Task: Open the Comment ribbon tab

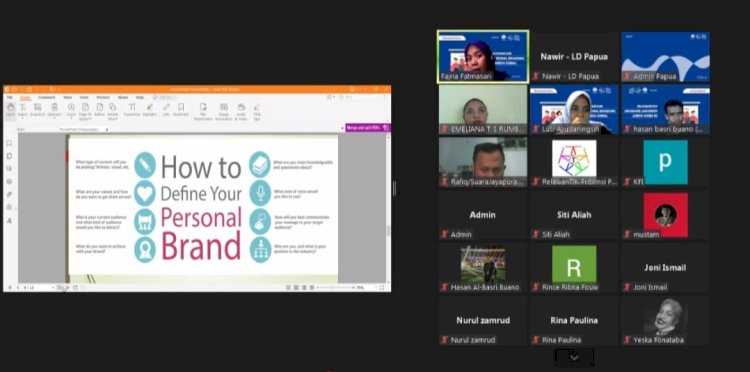Action: (x=46, y=97)
